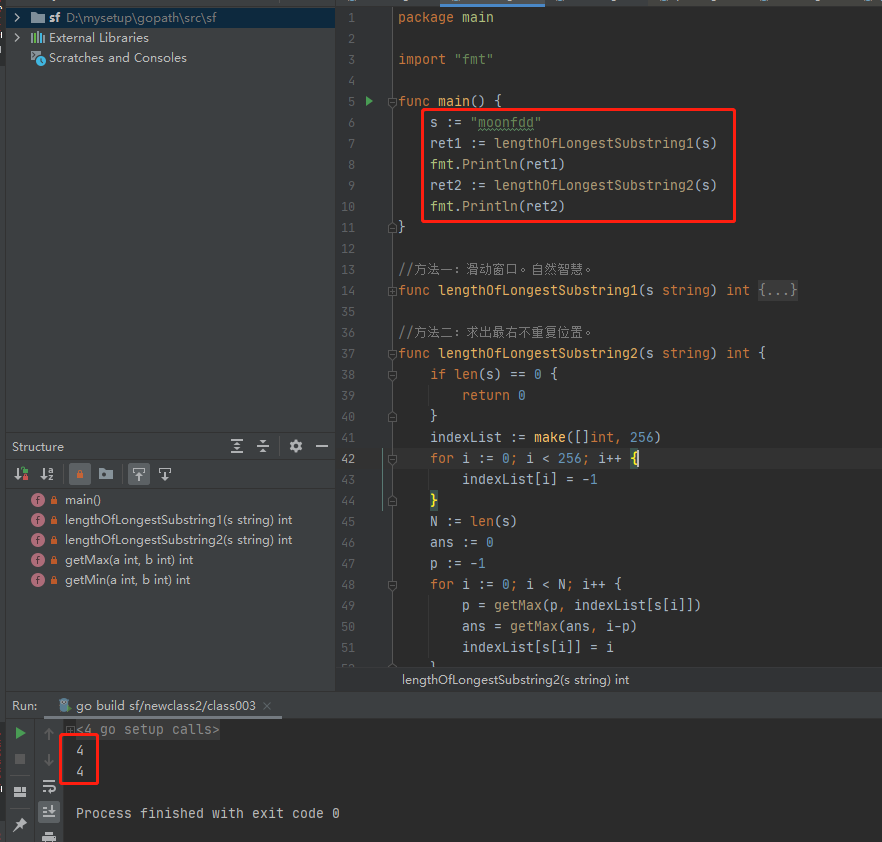882x842 pixels.
Task: Toggle group by file icon in Structure
Action: [106, 474]
